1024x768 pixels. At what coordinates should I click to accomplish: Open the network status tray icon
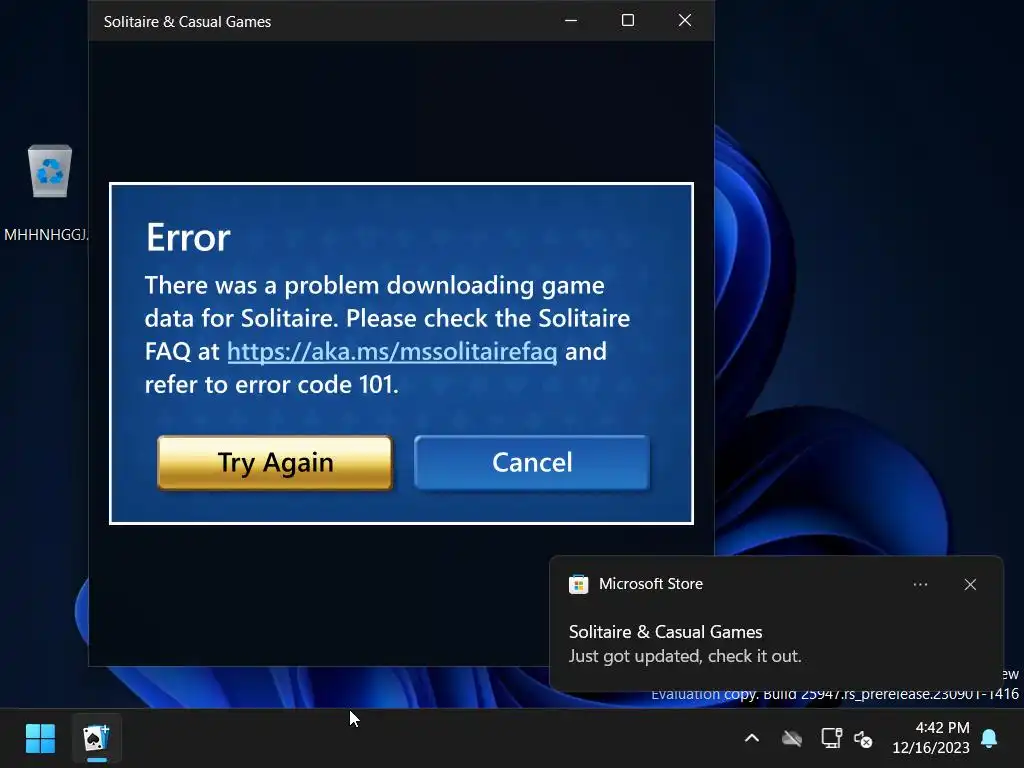831,739
